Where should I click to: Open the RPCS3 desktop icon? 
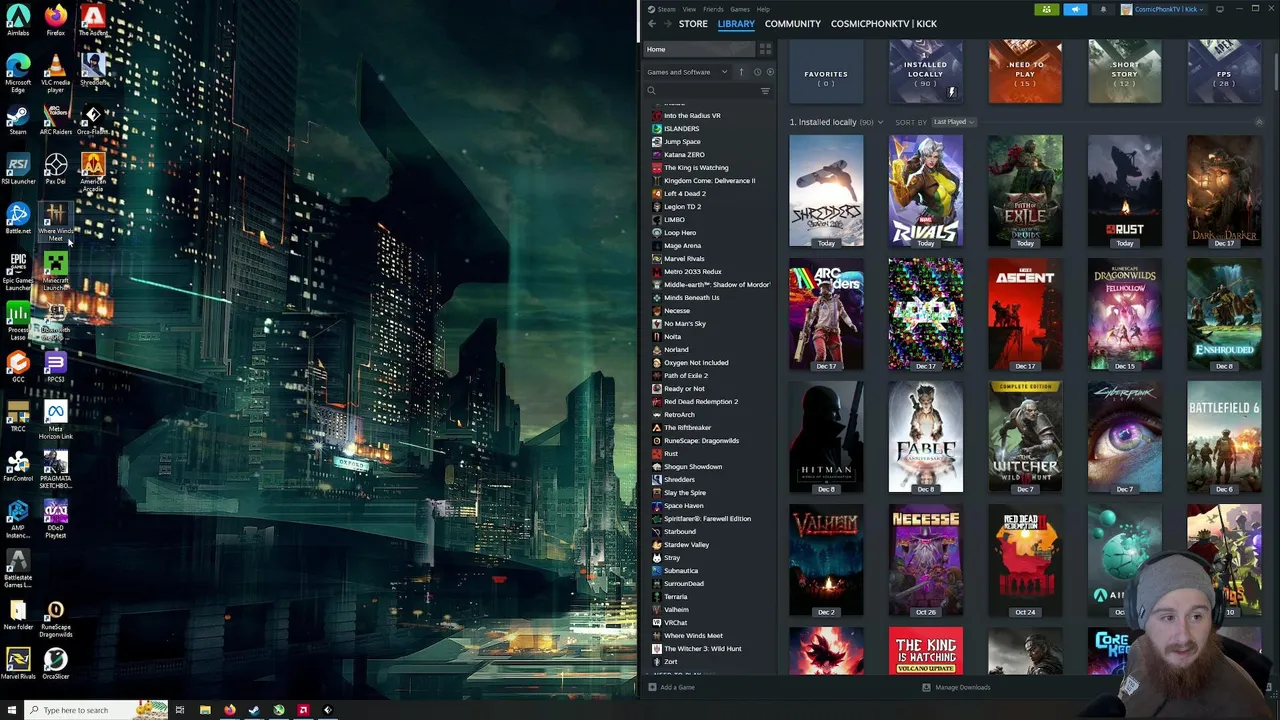click(x=56, y=365)
